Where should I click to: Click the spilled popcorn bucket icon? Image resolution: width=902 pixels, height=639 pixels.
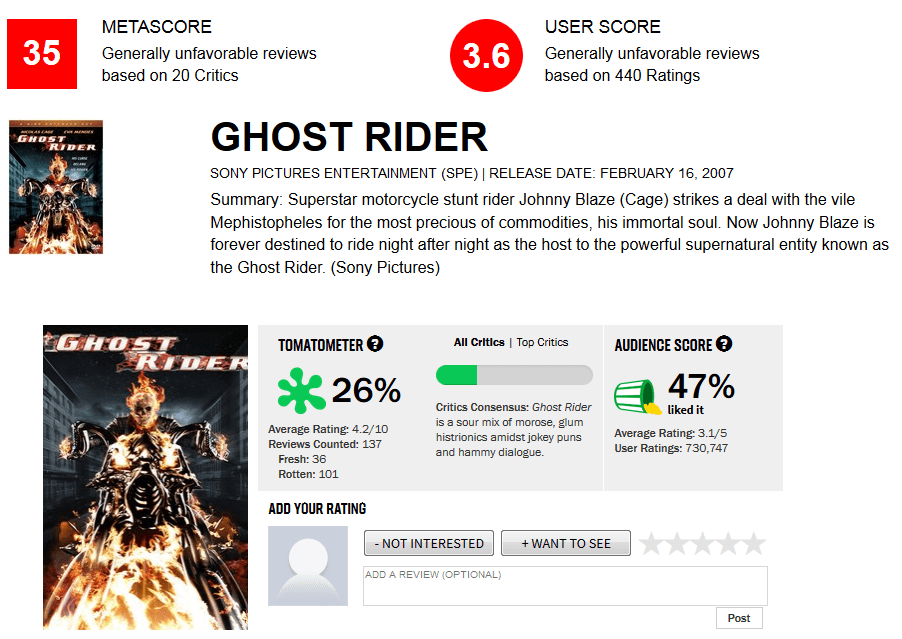pos(636,396)
